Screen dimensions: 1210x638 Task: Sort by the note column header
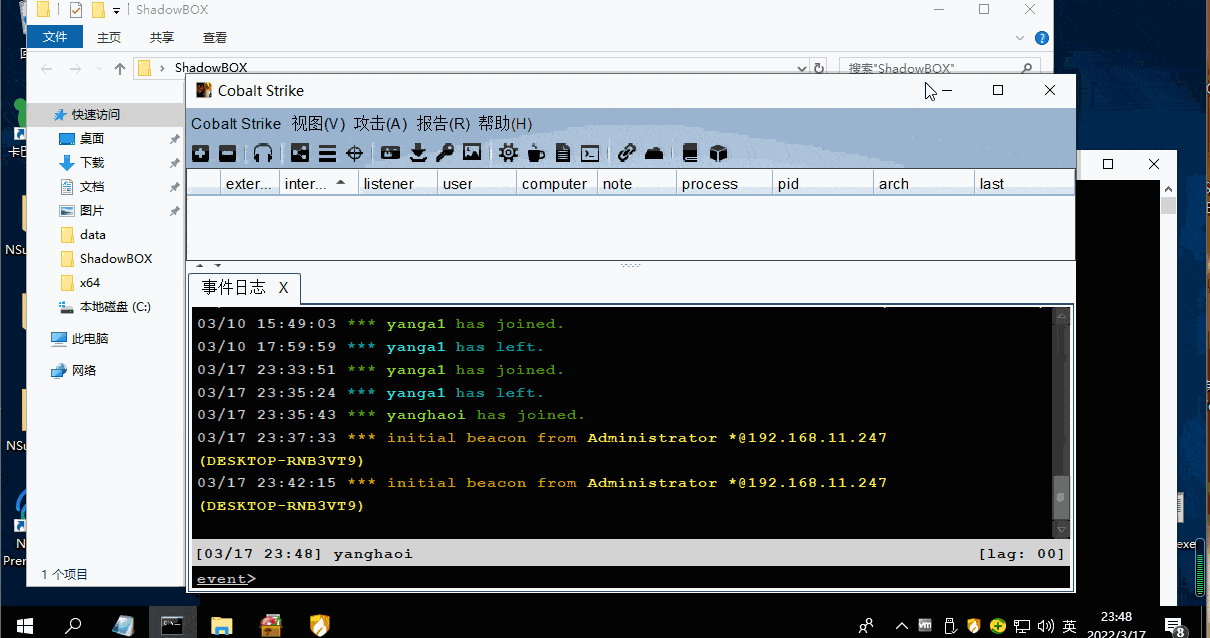tap(636, 184)
